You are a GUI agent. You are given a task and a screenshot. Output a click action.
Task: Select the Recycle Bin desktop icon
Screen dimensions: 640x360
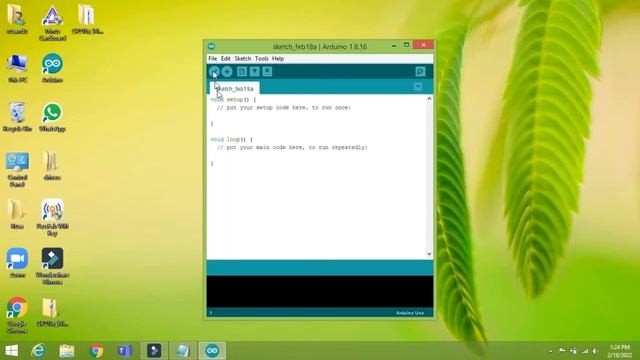click(17, 117)
